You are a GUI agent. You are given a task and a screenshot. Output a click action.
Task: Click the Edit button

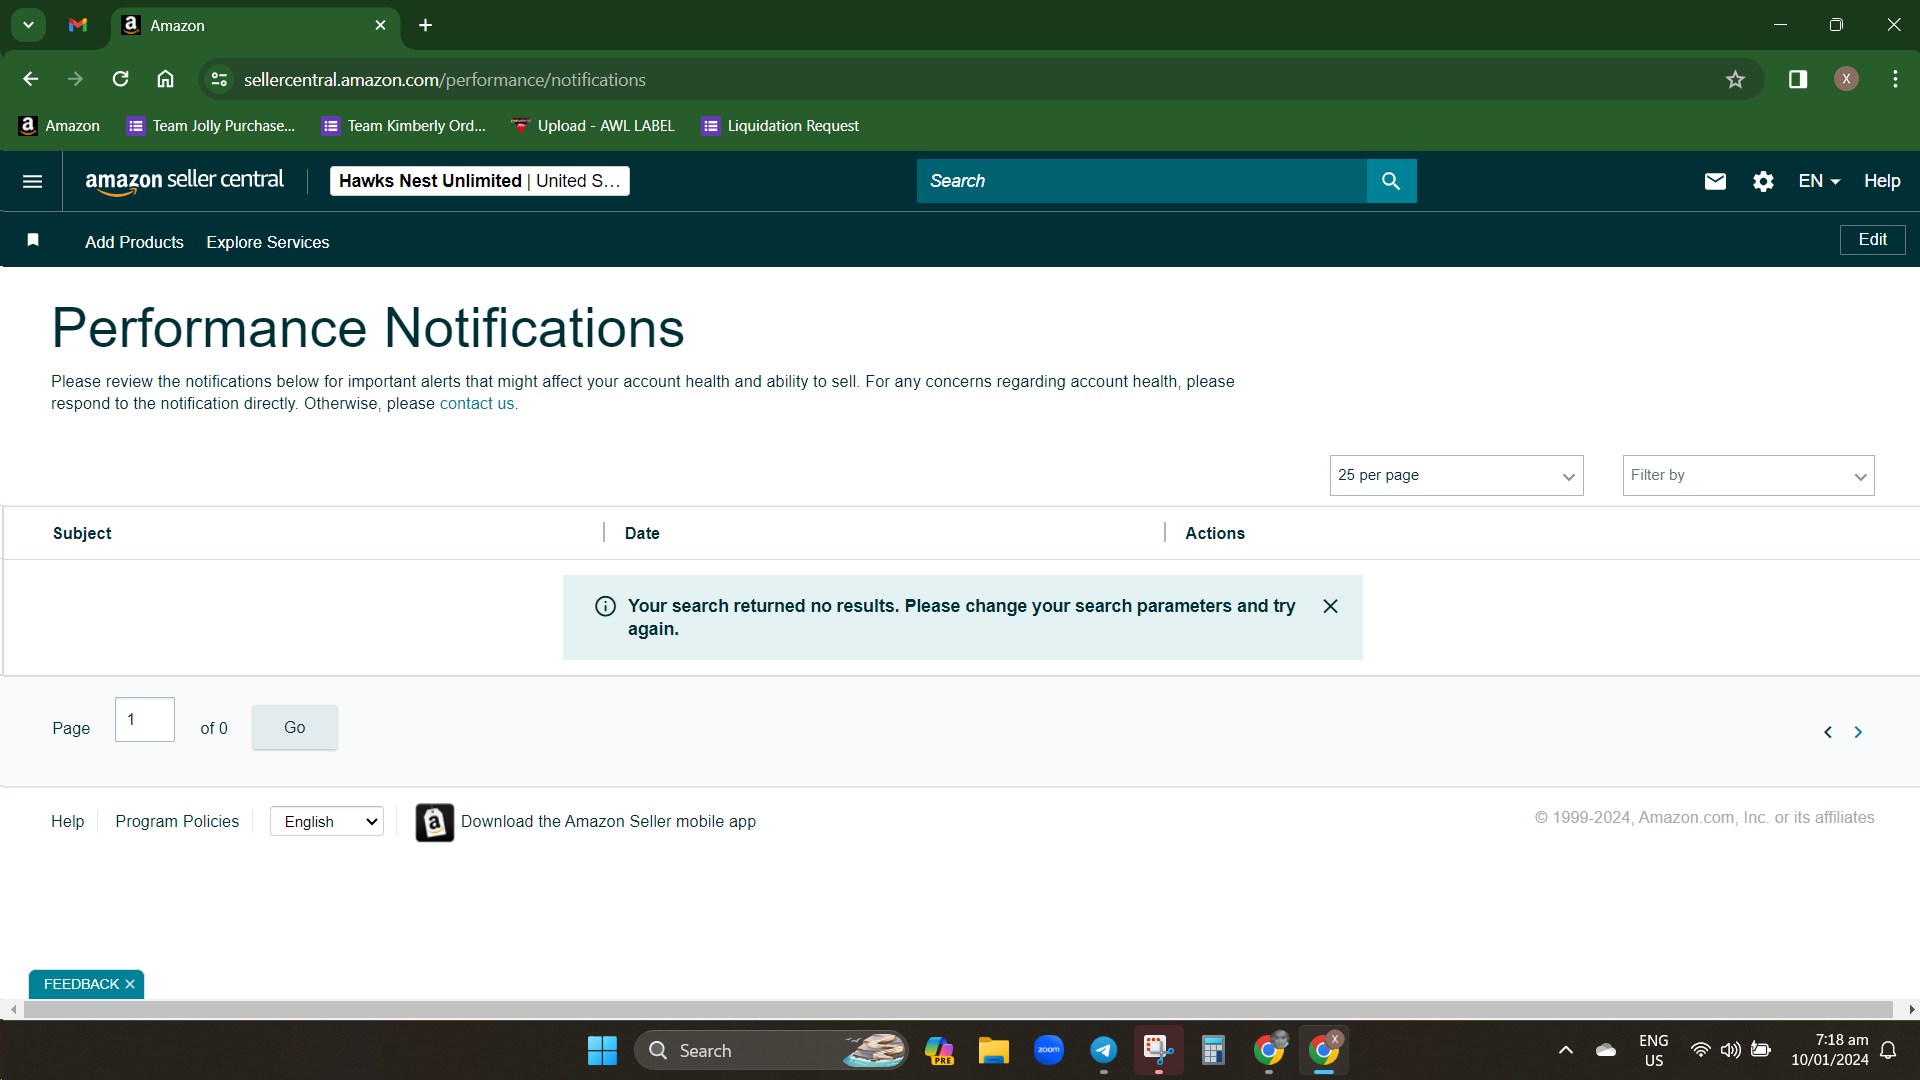(x=1872, y=240)
